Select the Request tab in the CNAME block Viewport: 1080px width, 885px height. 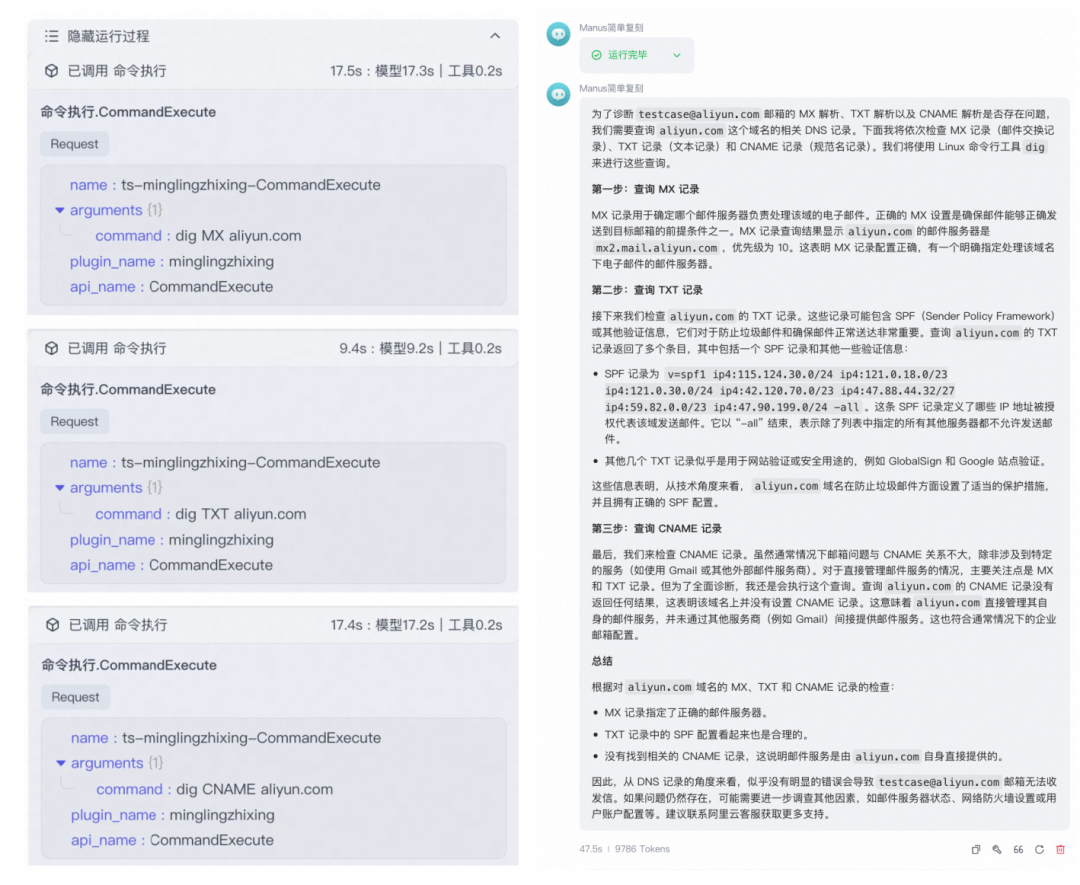[74, 697]
